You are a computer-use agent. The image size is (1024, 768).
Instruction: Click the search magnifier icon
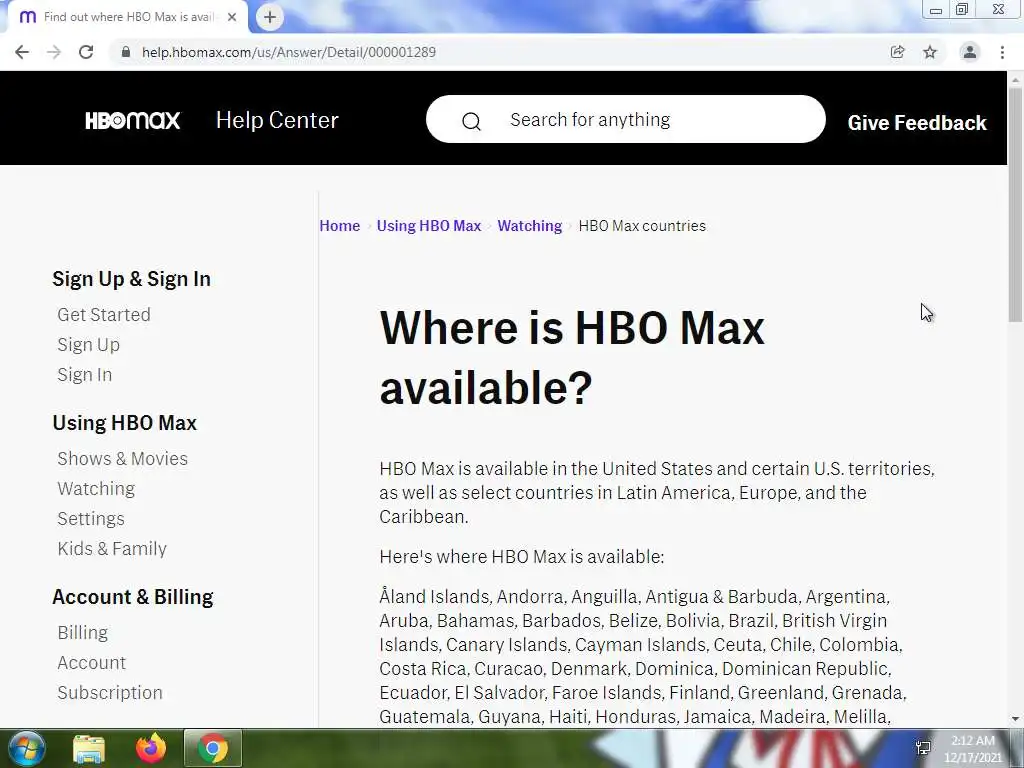(x=471, y=121)
